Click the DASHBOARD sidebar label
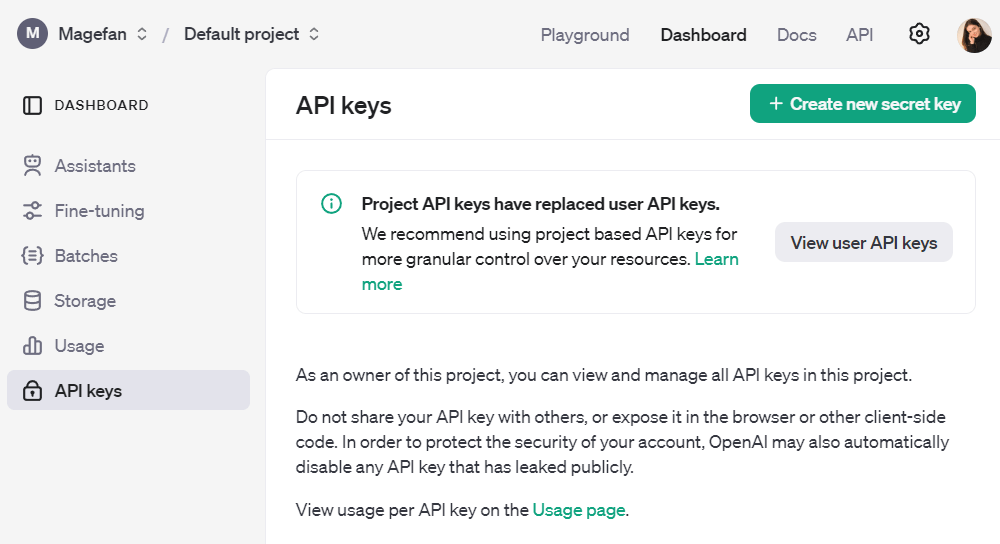The height and width of the screenshot is (544, 1000). (x=101, y=105)
